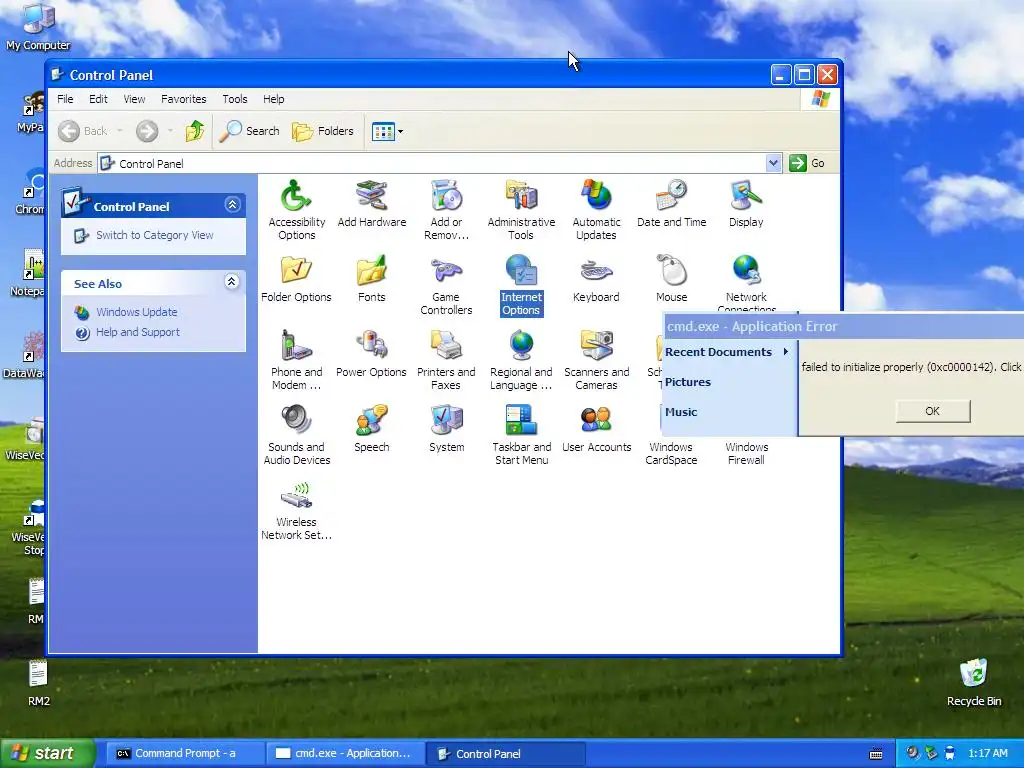Open the Views dropdown button
The height and width of the screenshot is (768, 1024).
pos(387,131)
